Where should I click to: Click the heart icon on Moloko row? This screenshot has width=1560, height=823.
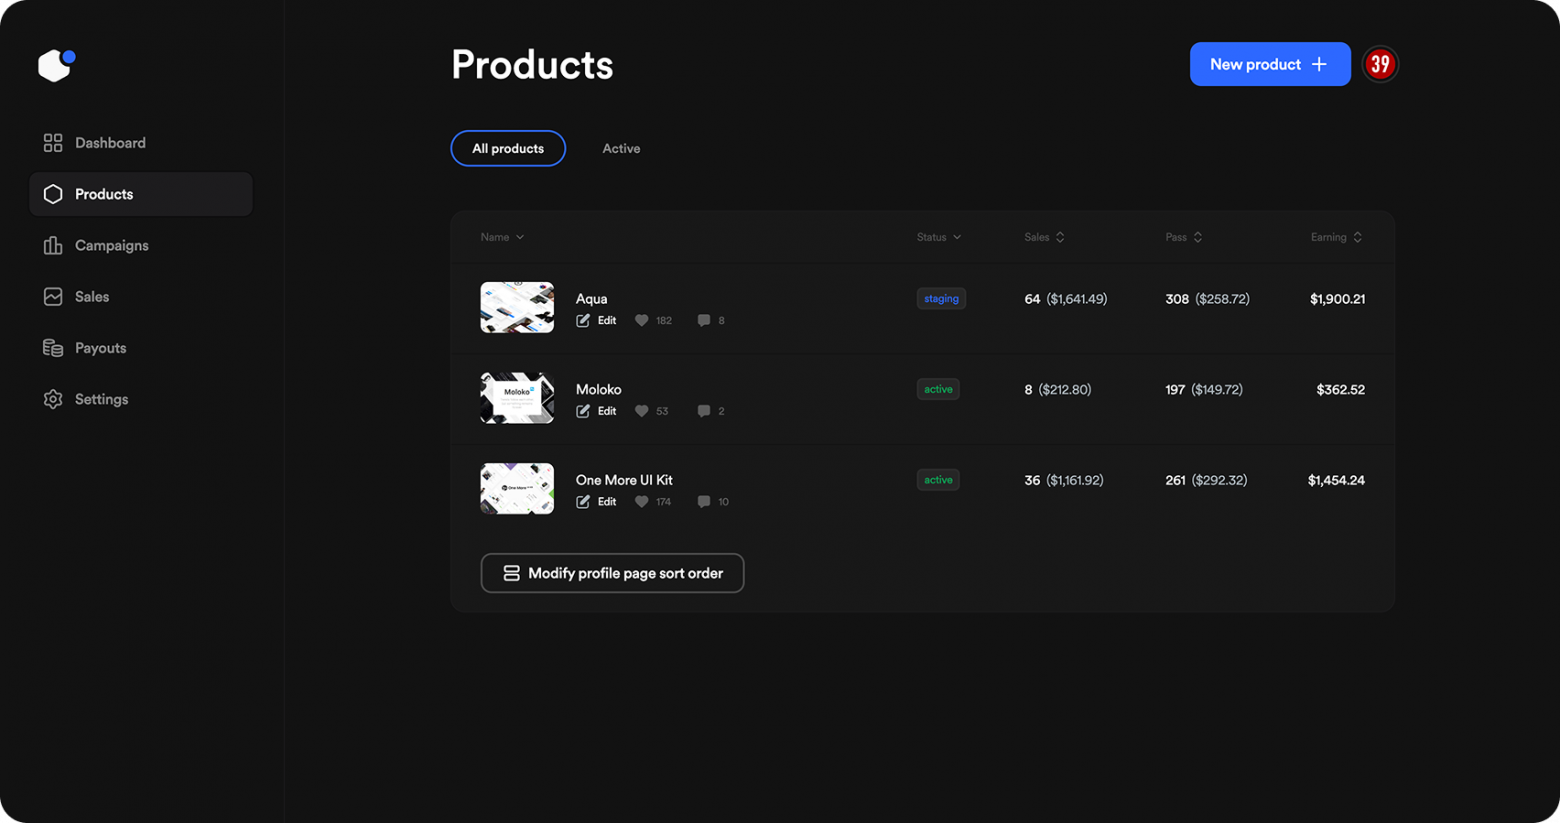(642, 411)
